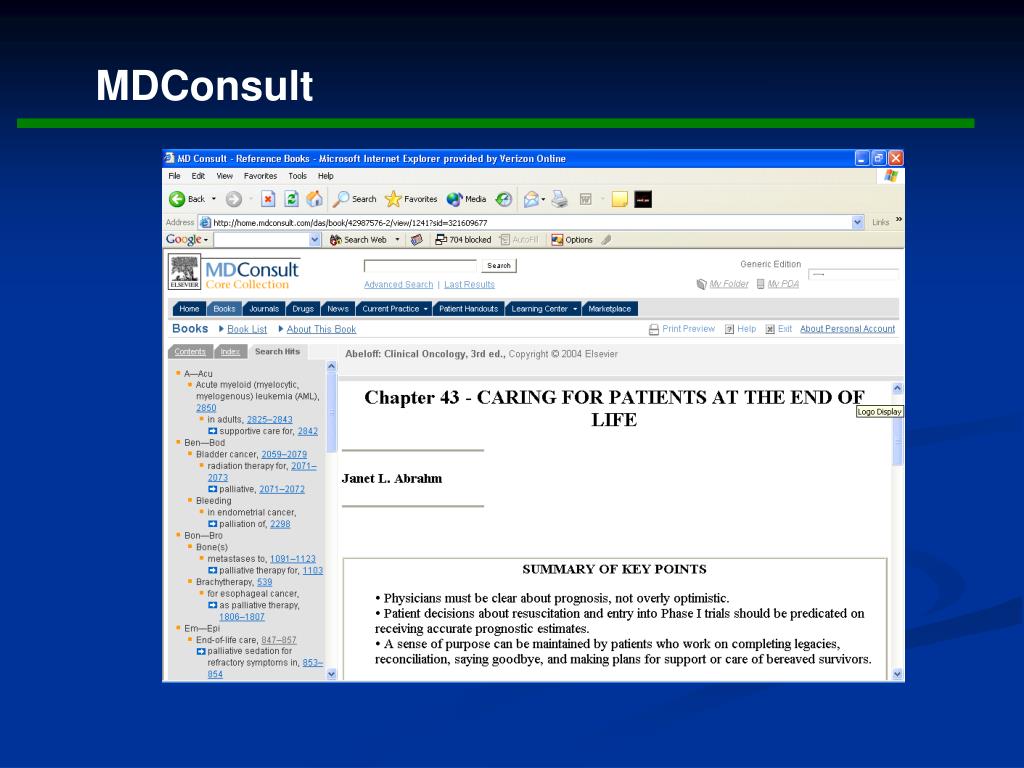Image resolution: width=1024 pixels, height=768 pixels.
Task: Open the IE Search pane magnifier
Action: (x=341, y=199)
